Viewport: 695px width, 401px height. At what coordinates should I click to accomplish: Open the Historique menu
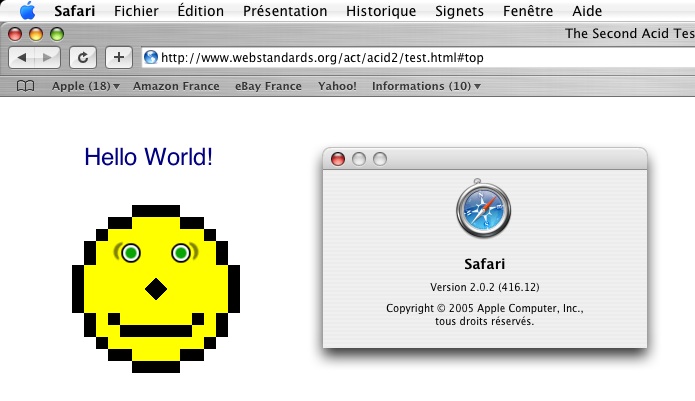tap(381, 11)
